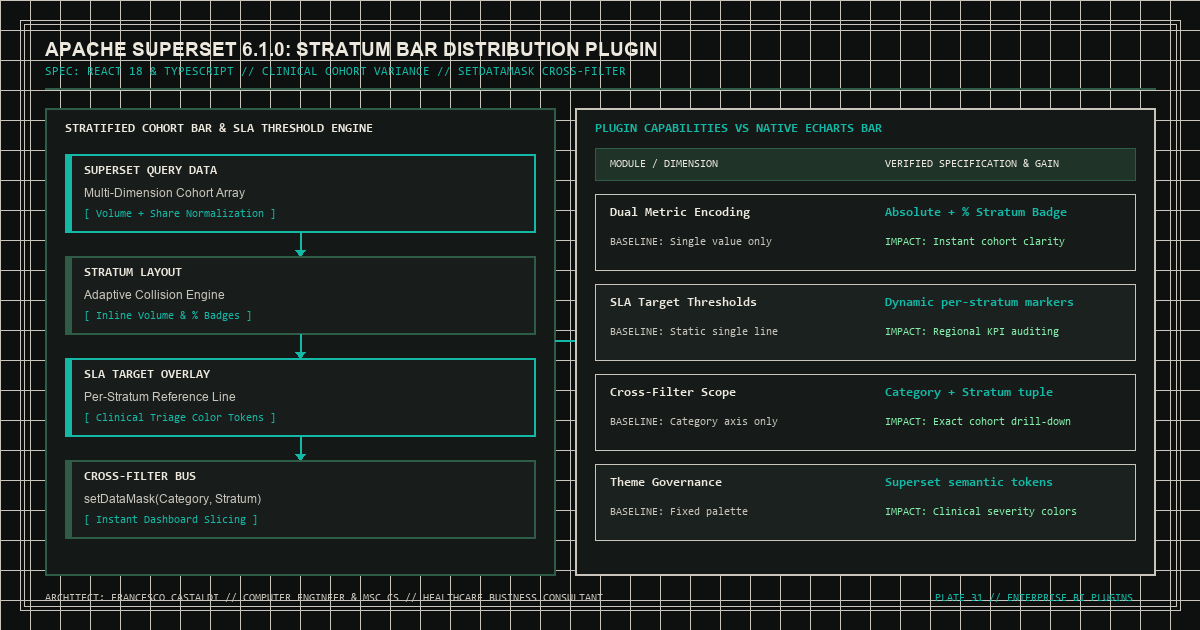Select the 'Superset Query Data' heading

point(150,170)
